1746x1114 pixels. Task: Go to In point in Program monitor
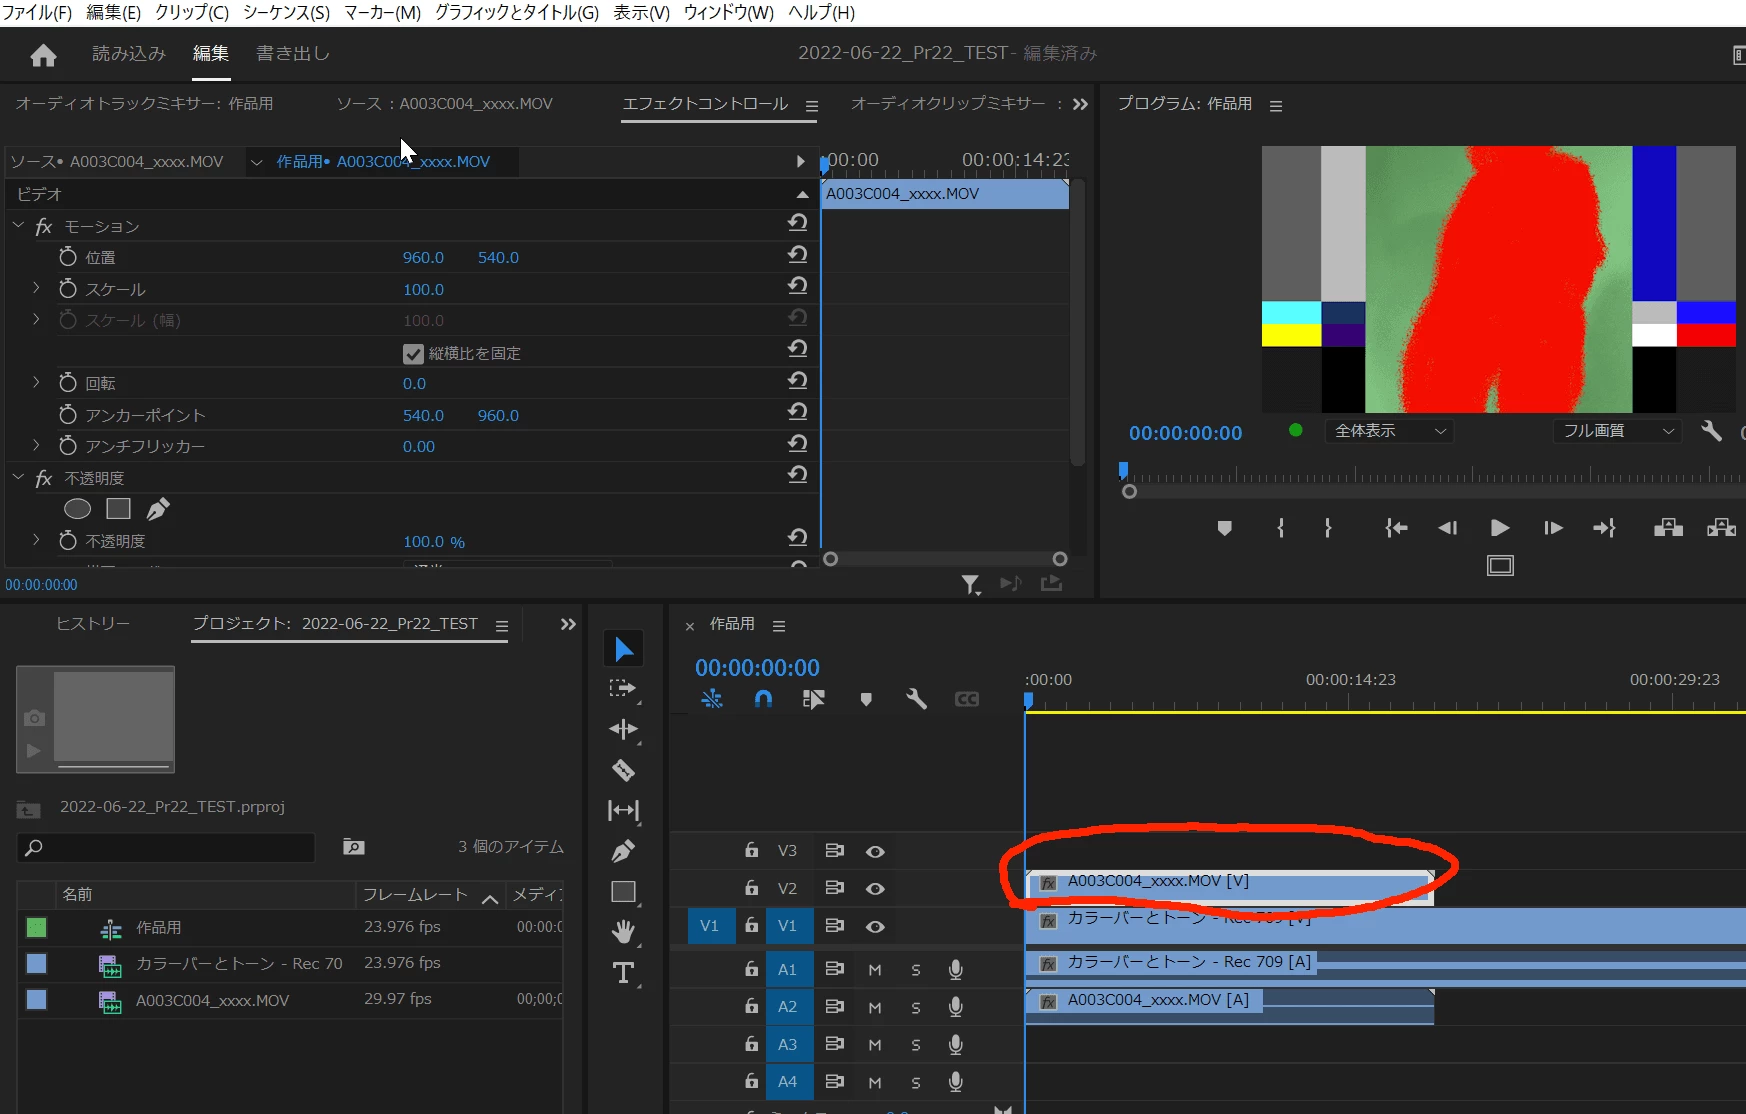coord(1396,528)
